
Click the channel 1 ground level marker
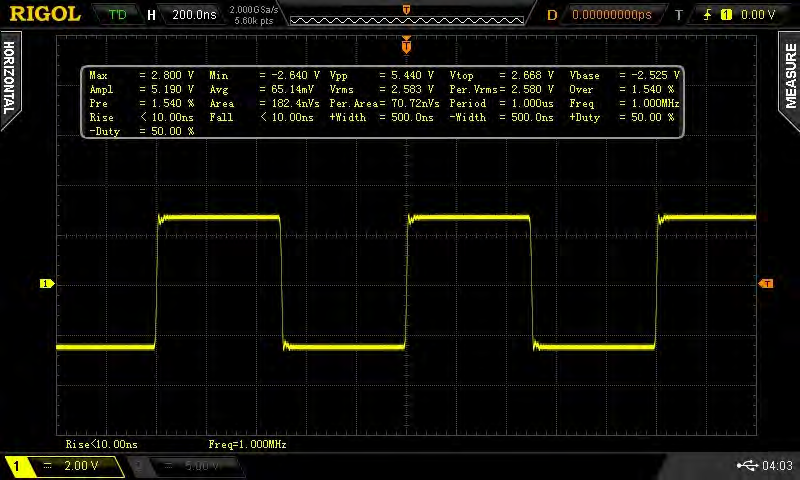click(47, 284)
